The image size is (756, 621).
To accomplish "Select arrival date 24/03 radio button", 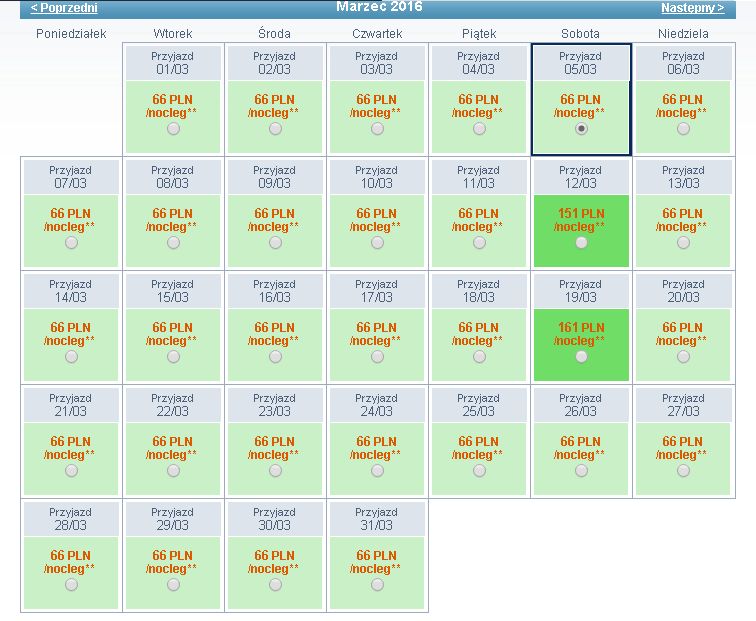I will pyautogui.click(x=378, y=471).
